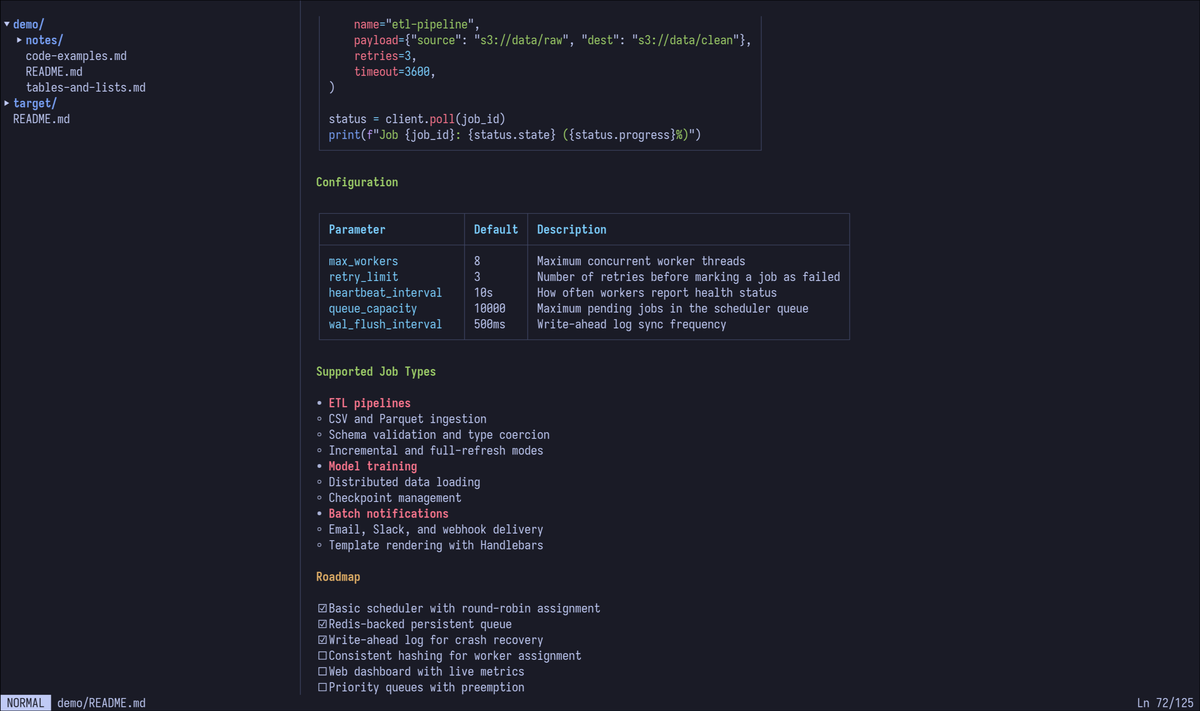
Task: Click the Configuration section heading
Action: tap(357, 182)
